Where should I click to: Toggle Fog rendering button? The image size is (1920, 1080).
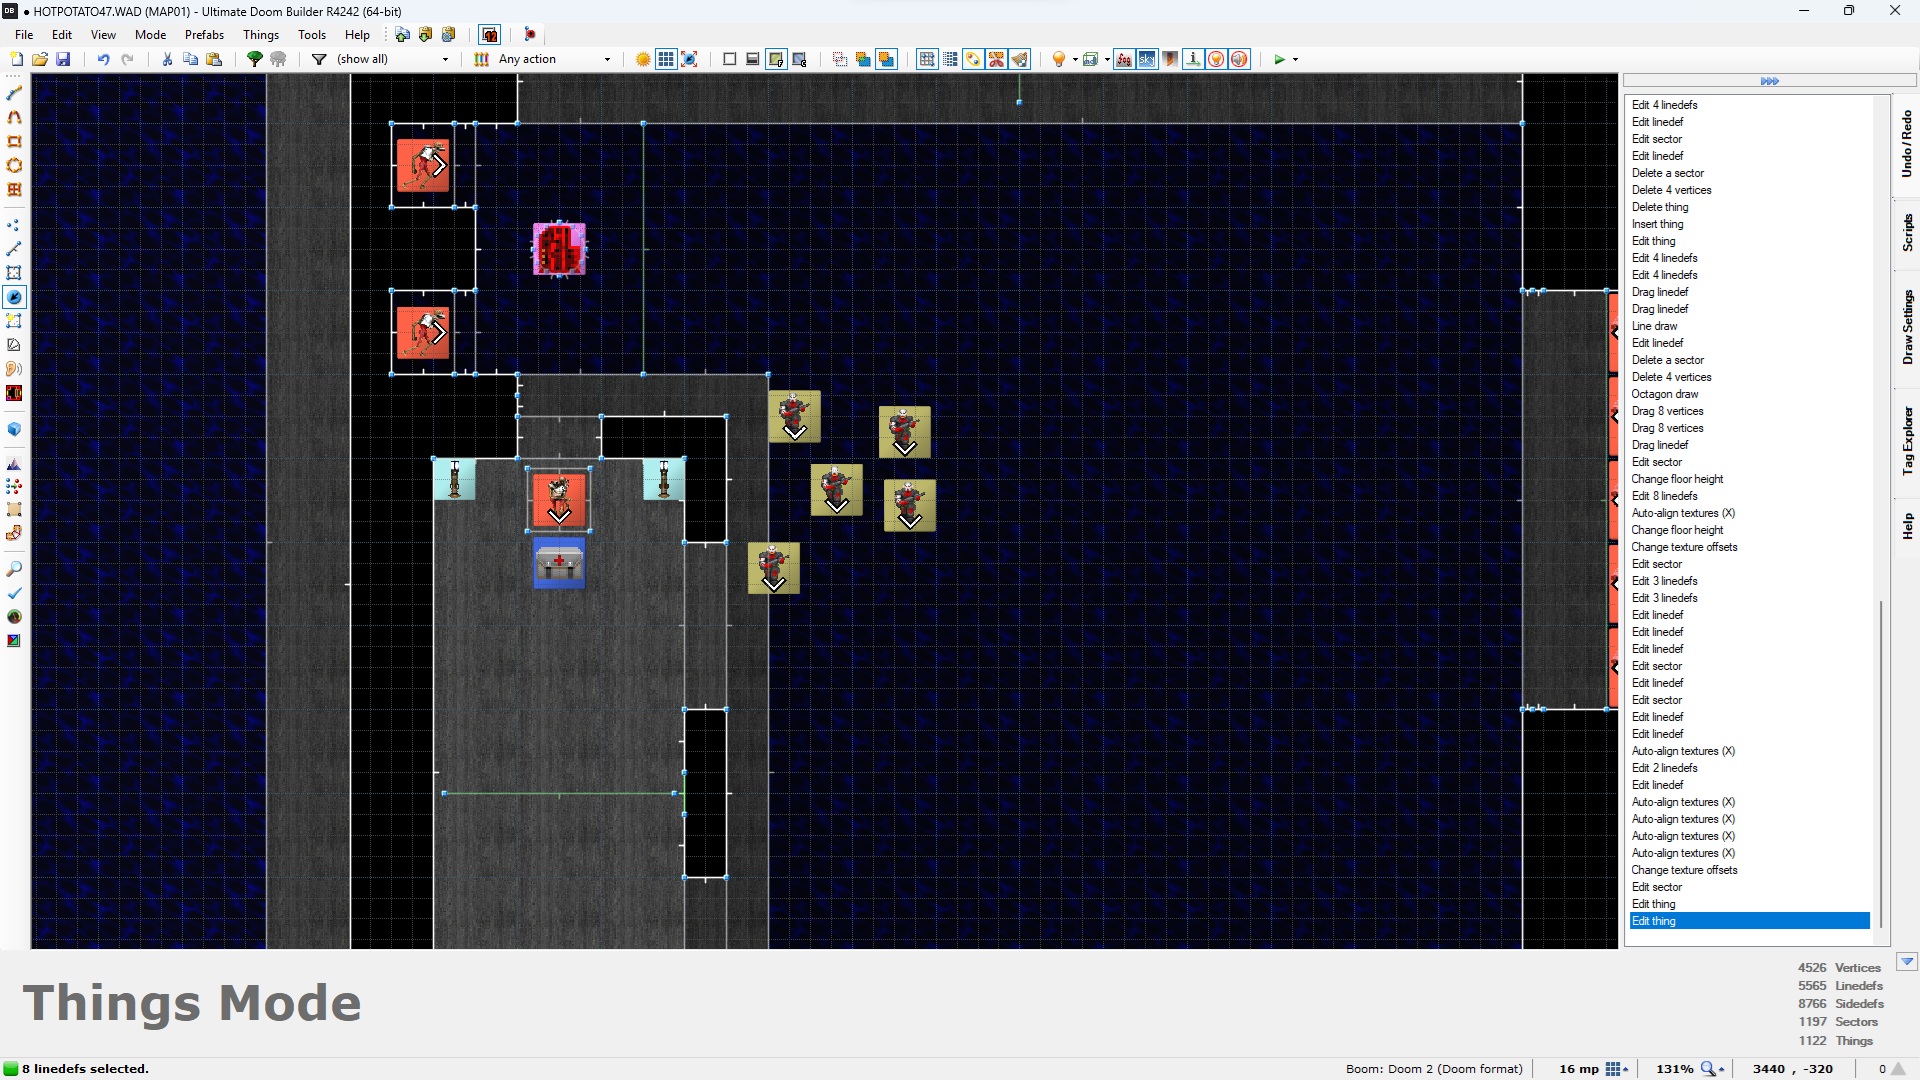[x=1123, y=60]
